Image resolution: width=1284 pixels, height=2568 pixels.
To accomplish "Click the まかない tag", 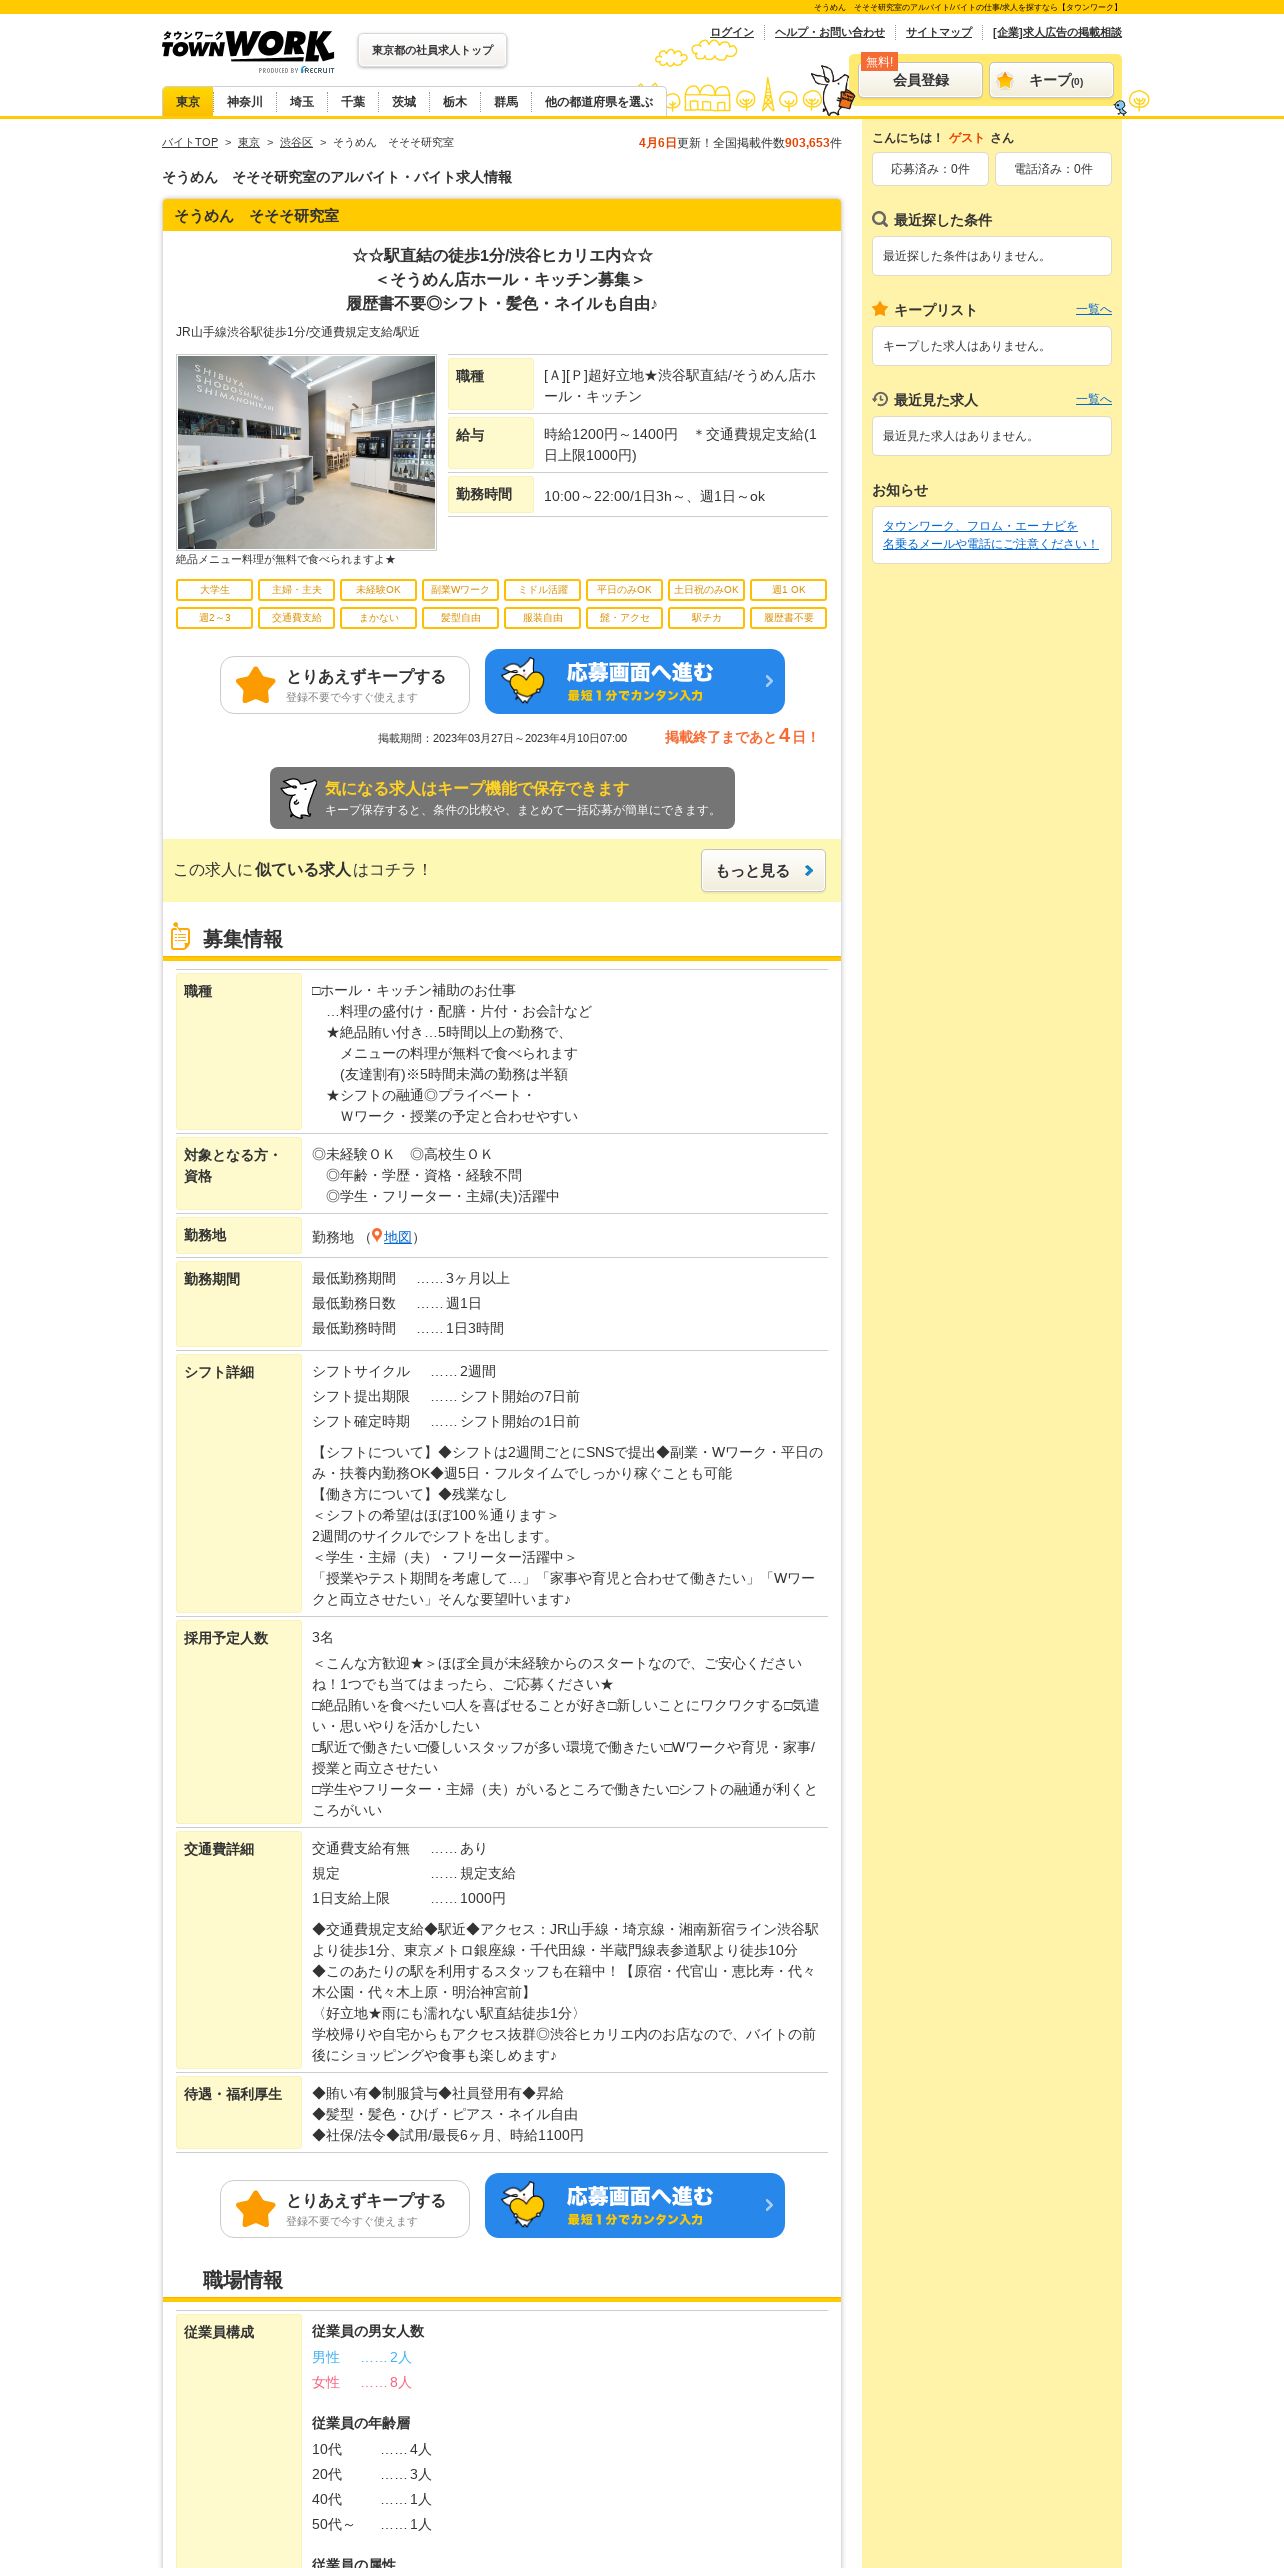I will tap(378, 618).
